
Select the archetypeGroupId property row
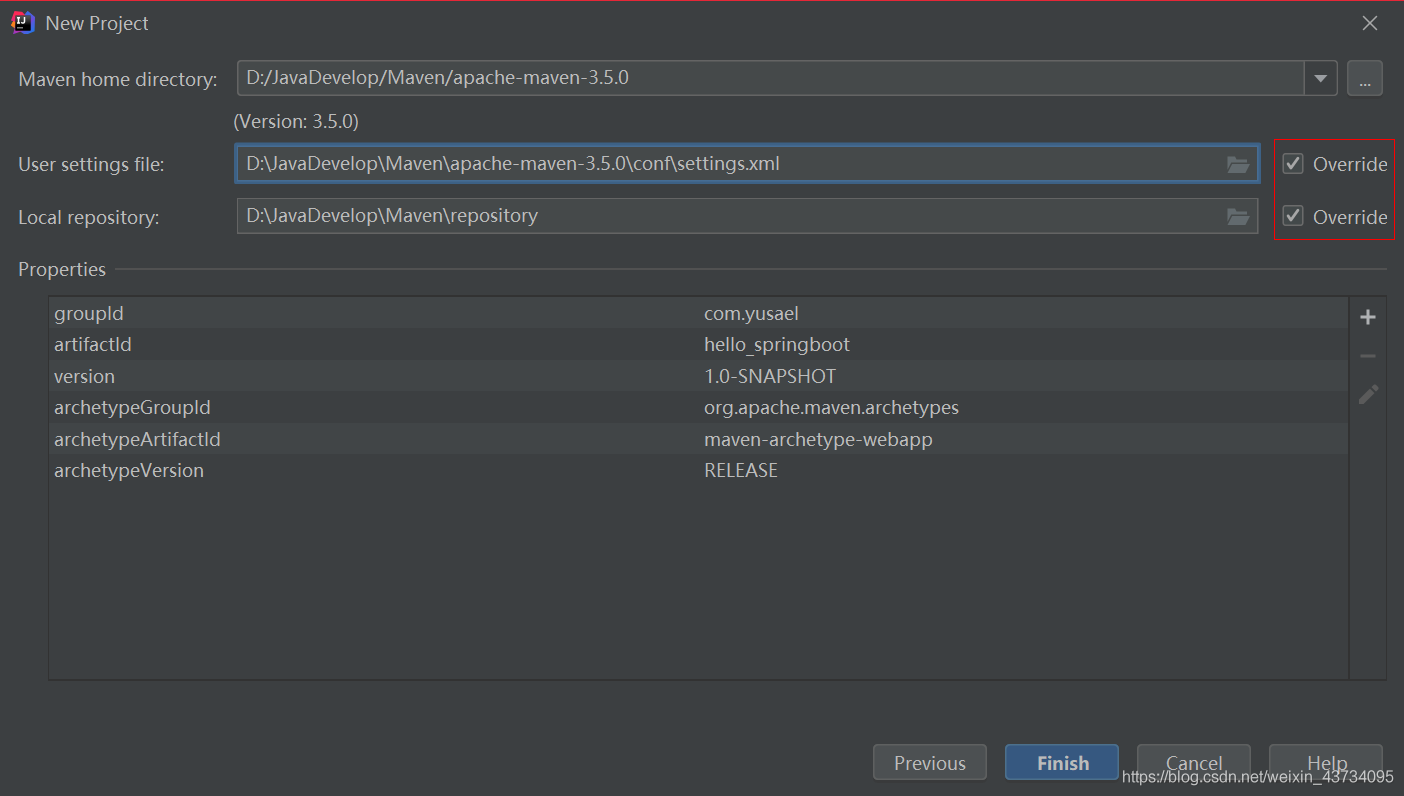698,408
